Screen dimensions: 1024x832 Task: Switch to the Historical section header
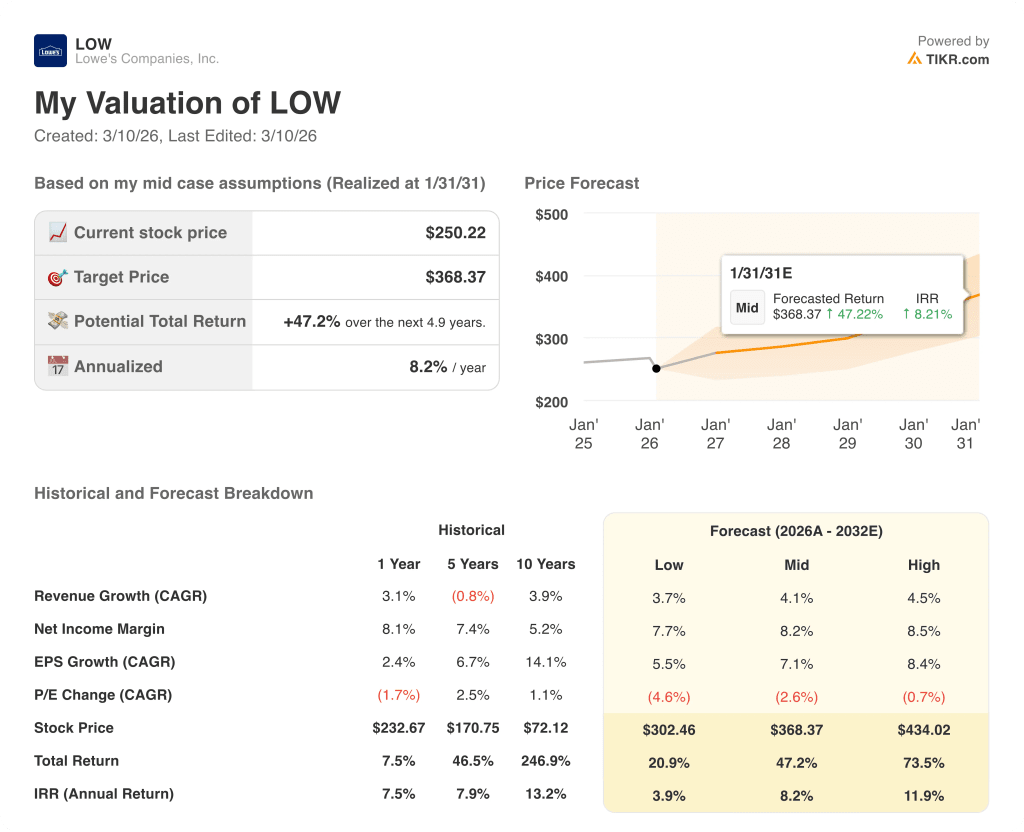coord(471,530)
